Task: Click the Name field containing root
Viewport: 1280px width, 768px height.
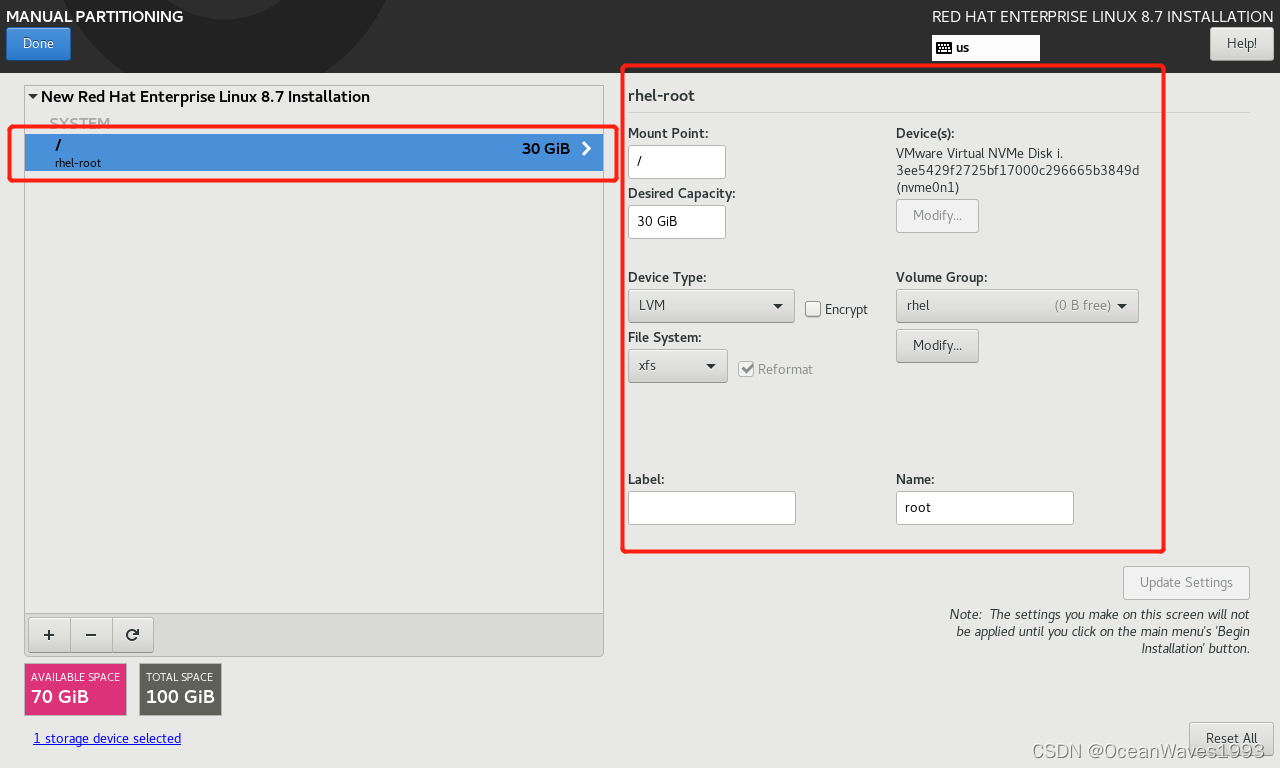Action: click(x=985, y=508)
